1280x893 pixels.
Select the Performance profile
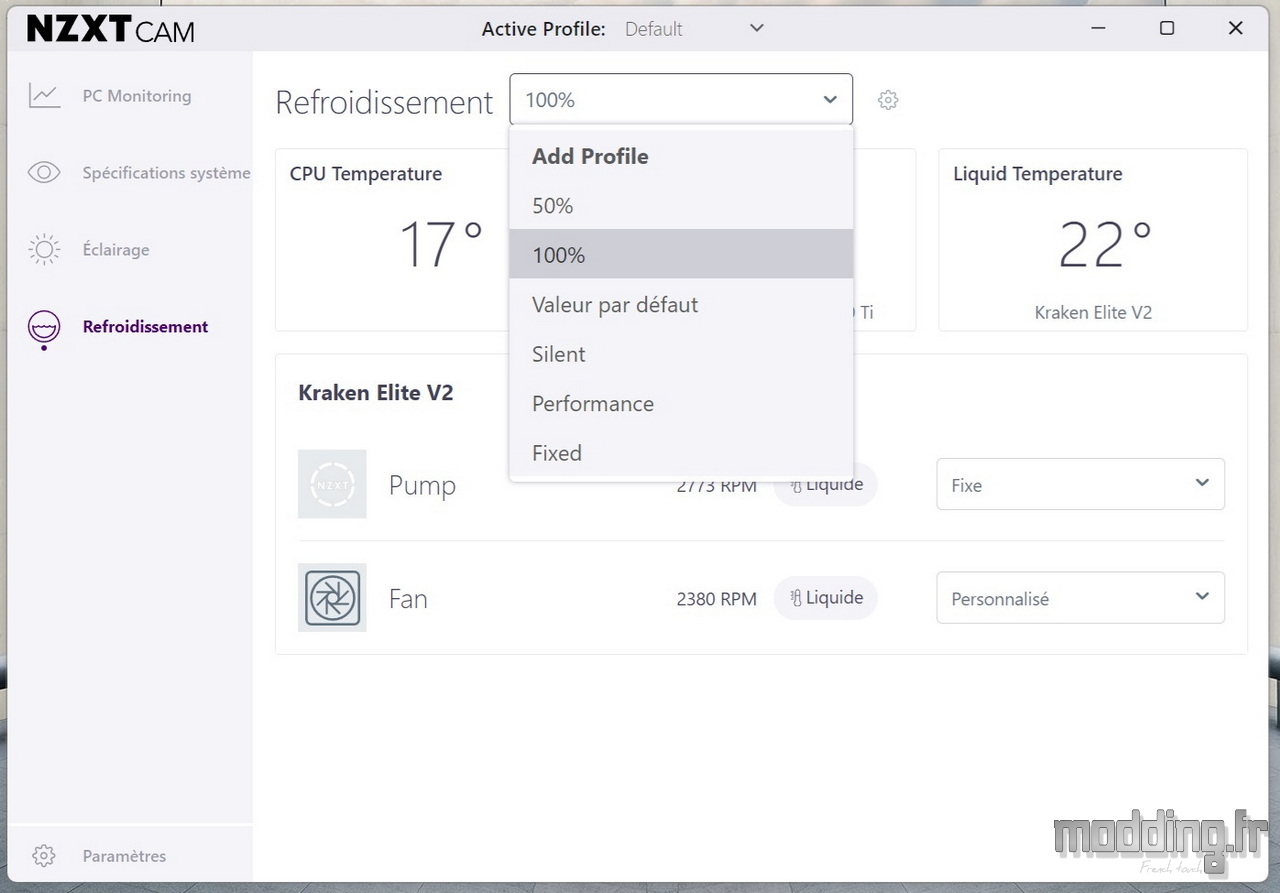point(681,403)
